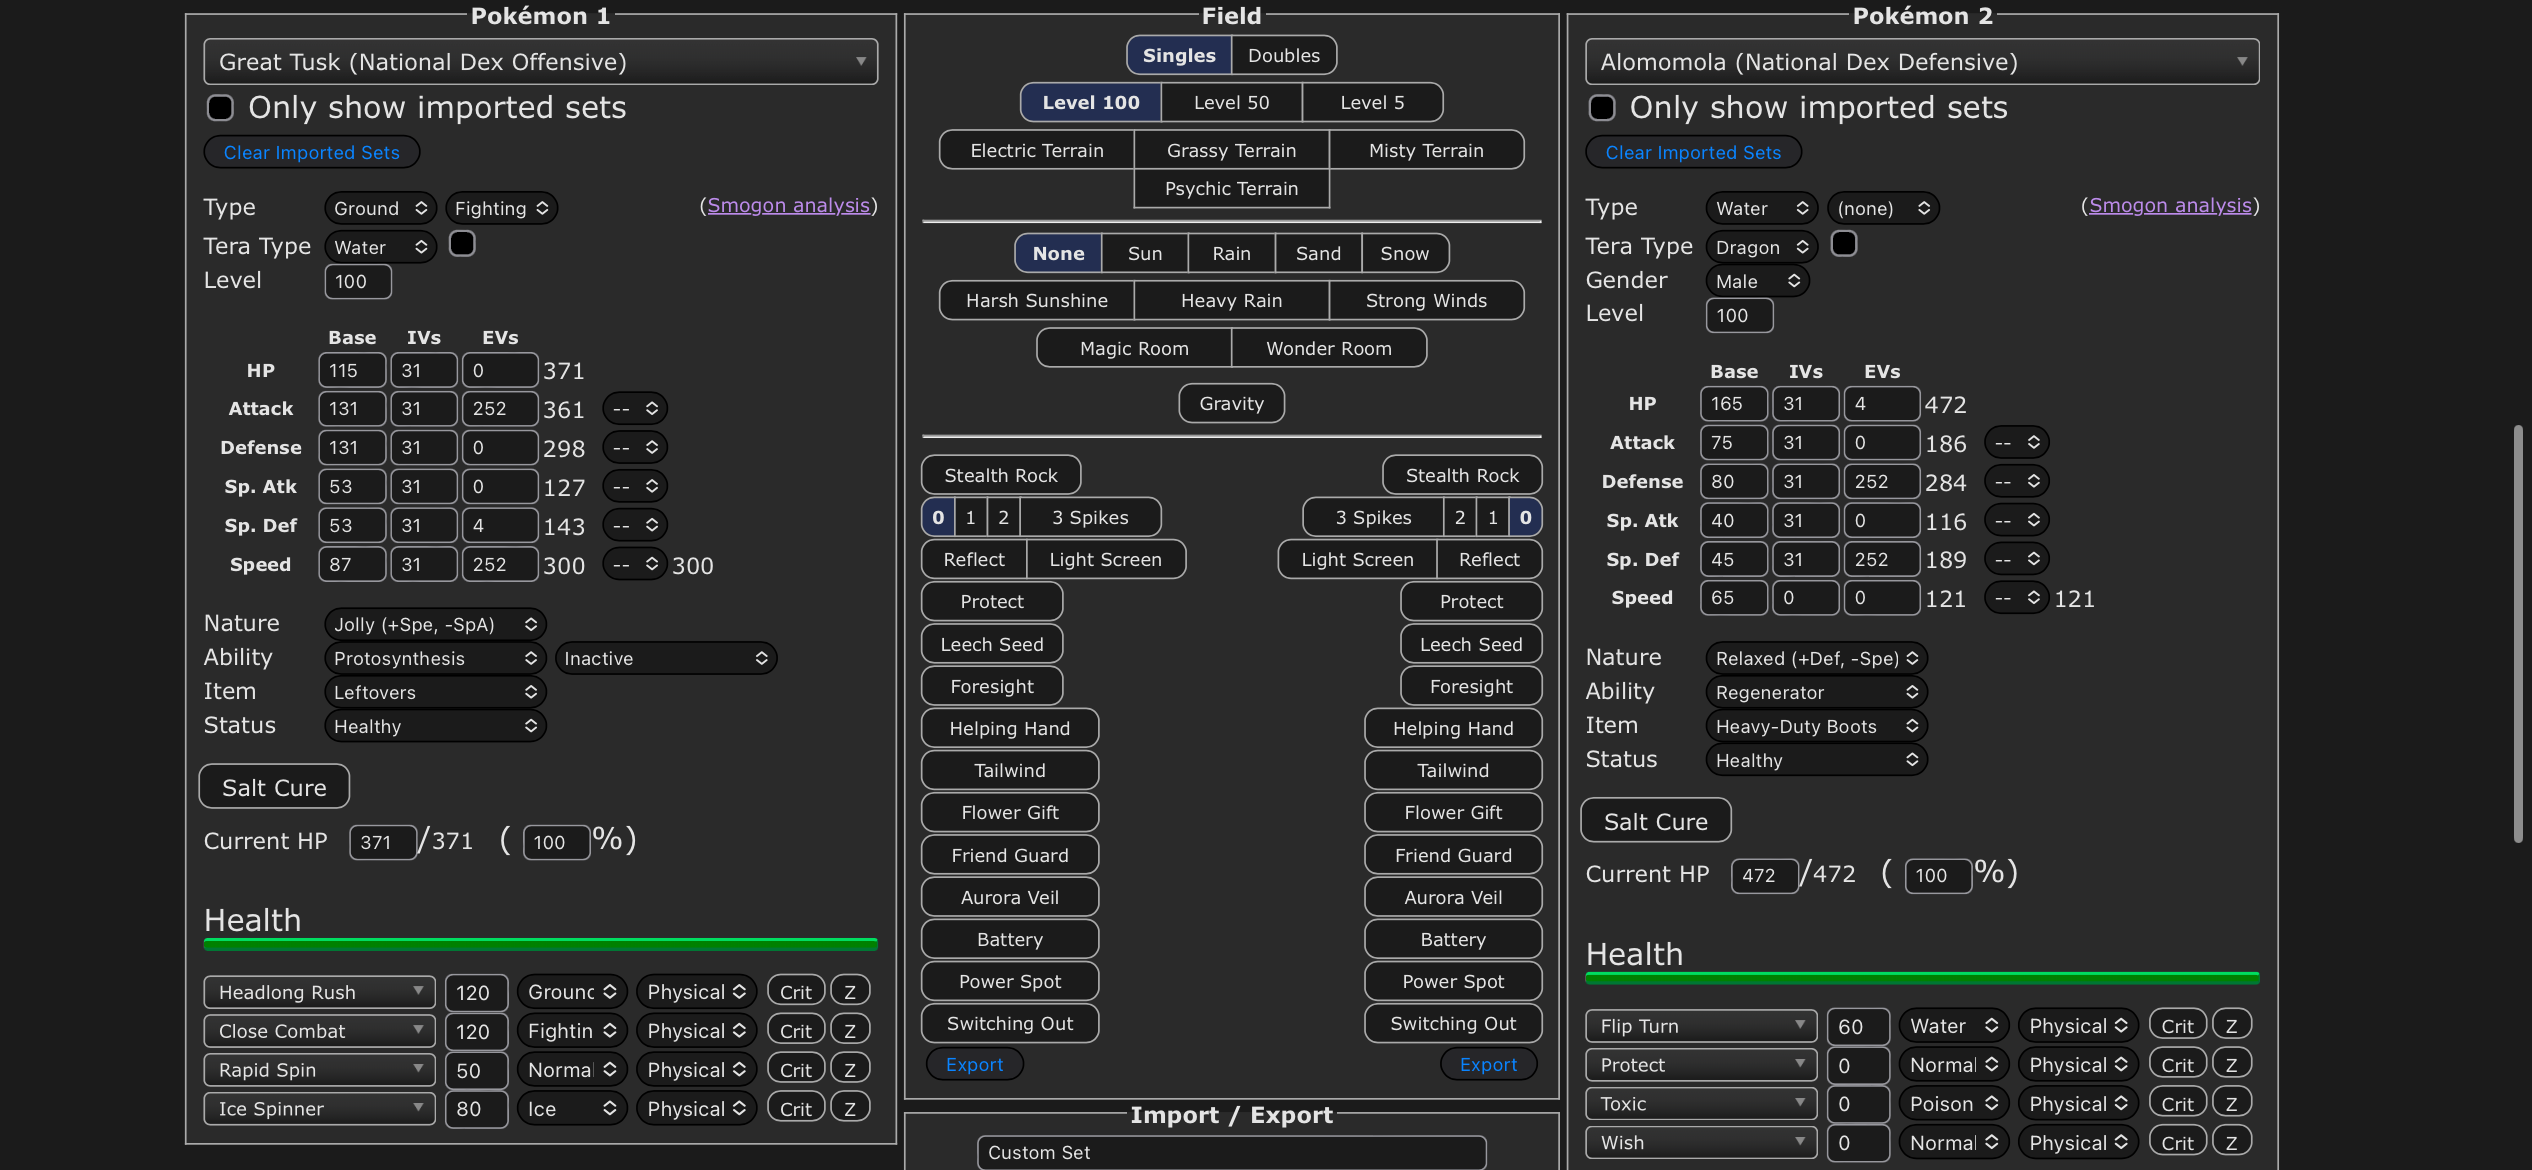
Task: Toggle right-side Light Screen
Action: (1357, 559)
